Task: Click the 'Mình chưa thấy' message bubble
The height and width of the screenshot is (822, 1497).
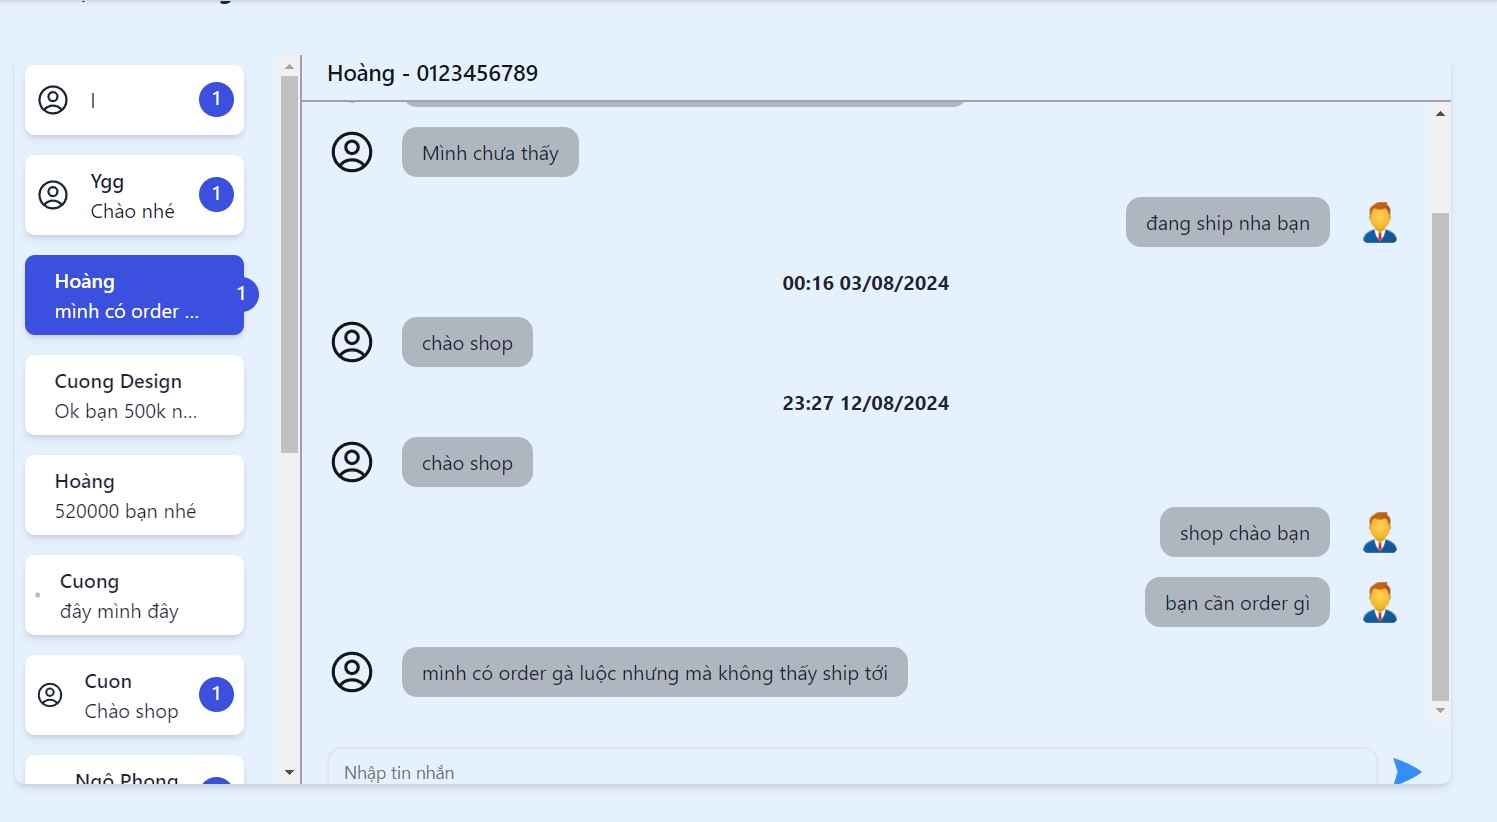Action: tap(490, 152)
